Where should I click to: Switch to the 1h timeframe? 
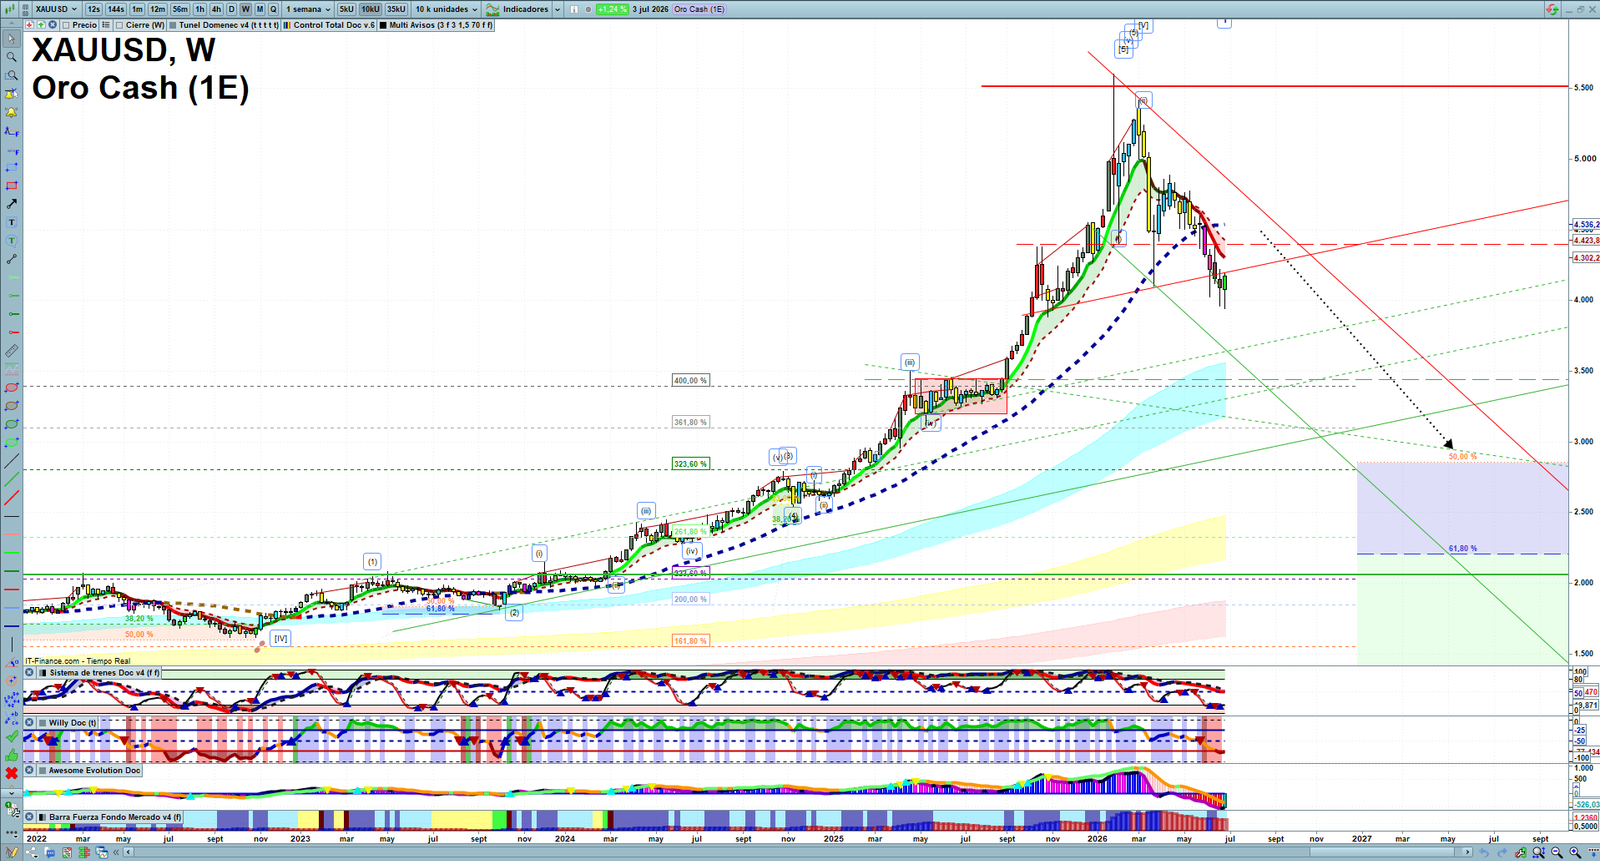point(200,9)
